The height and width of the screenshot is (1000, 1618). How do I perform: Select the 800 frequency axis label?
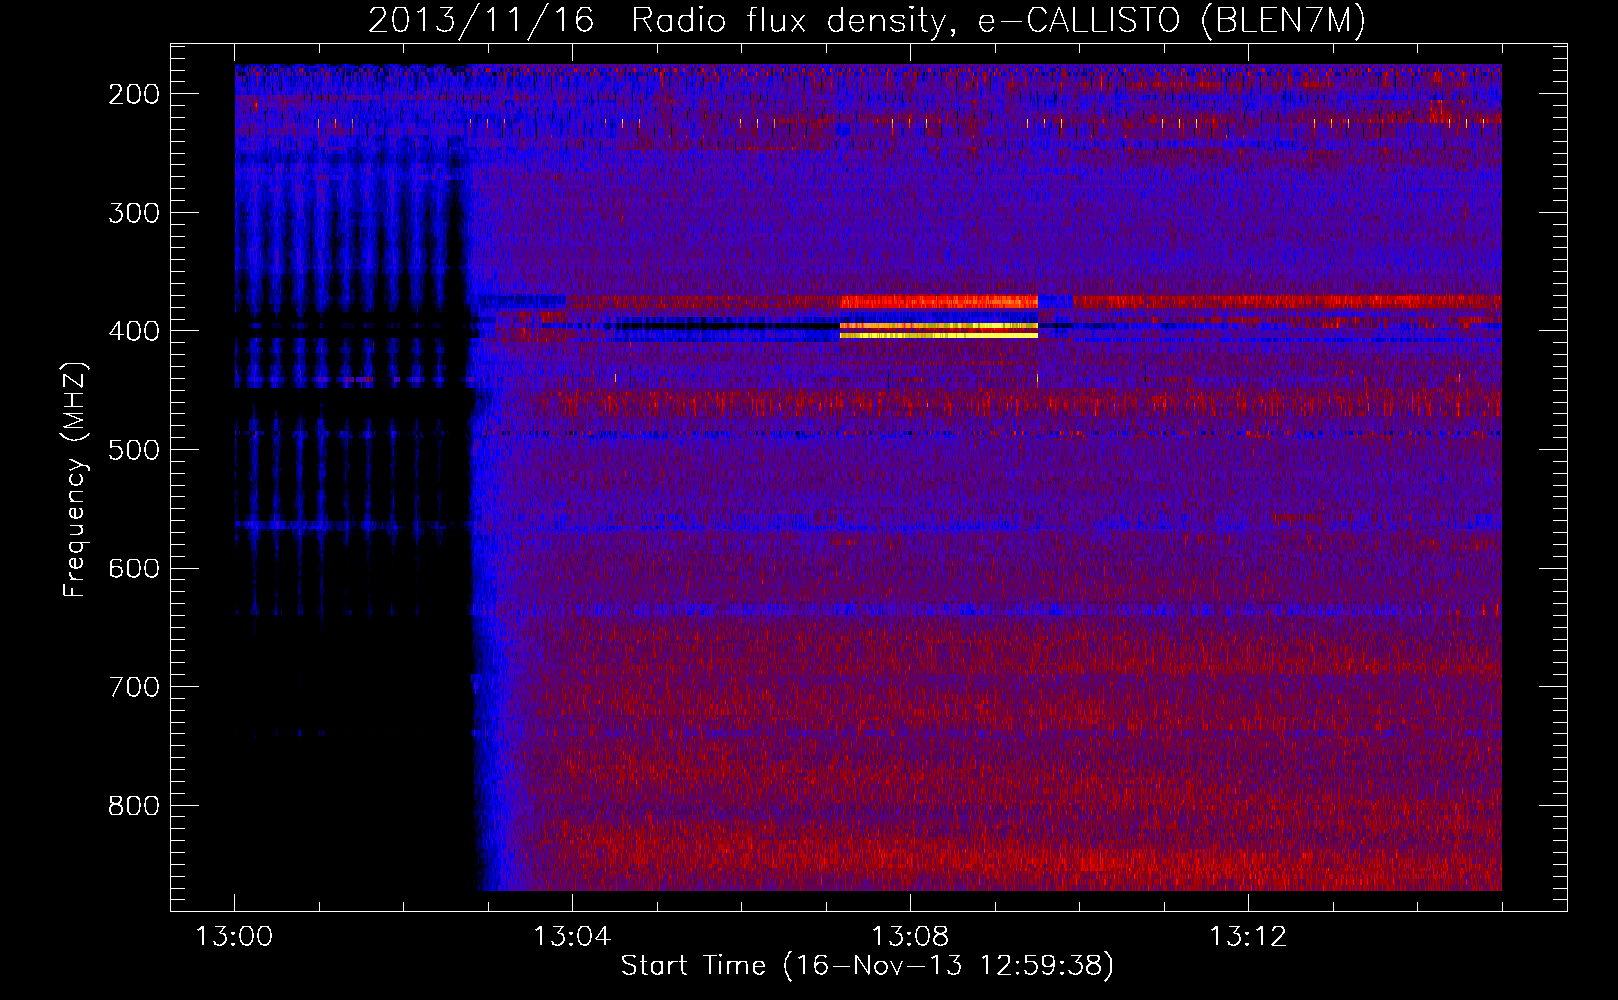click(x=133, y=806)
